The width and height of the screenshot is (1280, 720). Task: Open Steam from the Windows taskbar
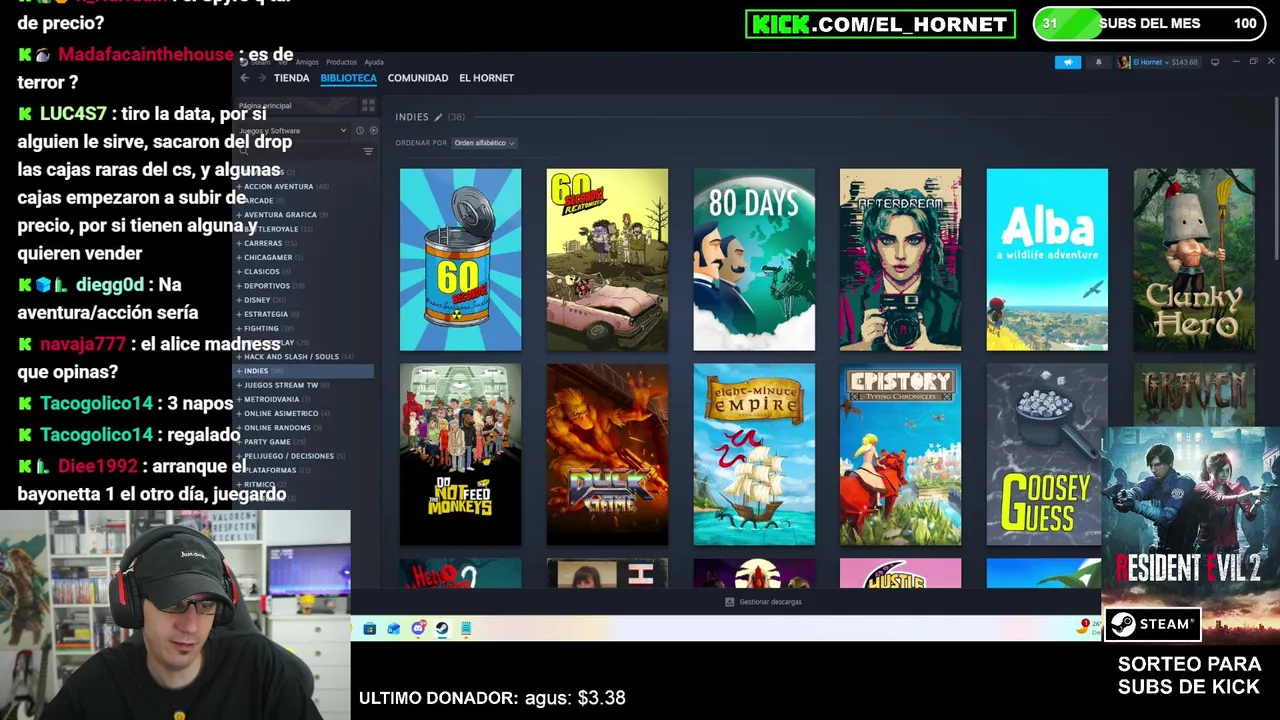(x=442, y=629)
